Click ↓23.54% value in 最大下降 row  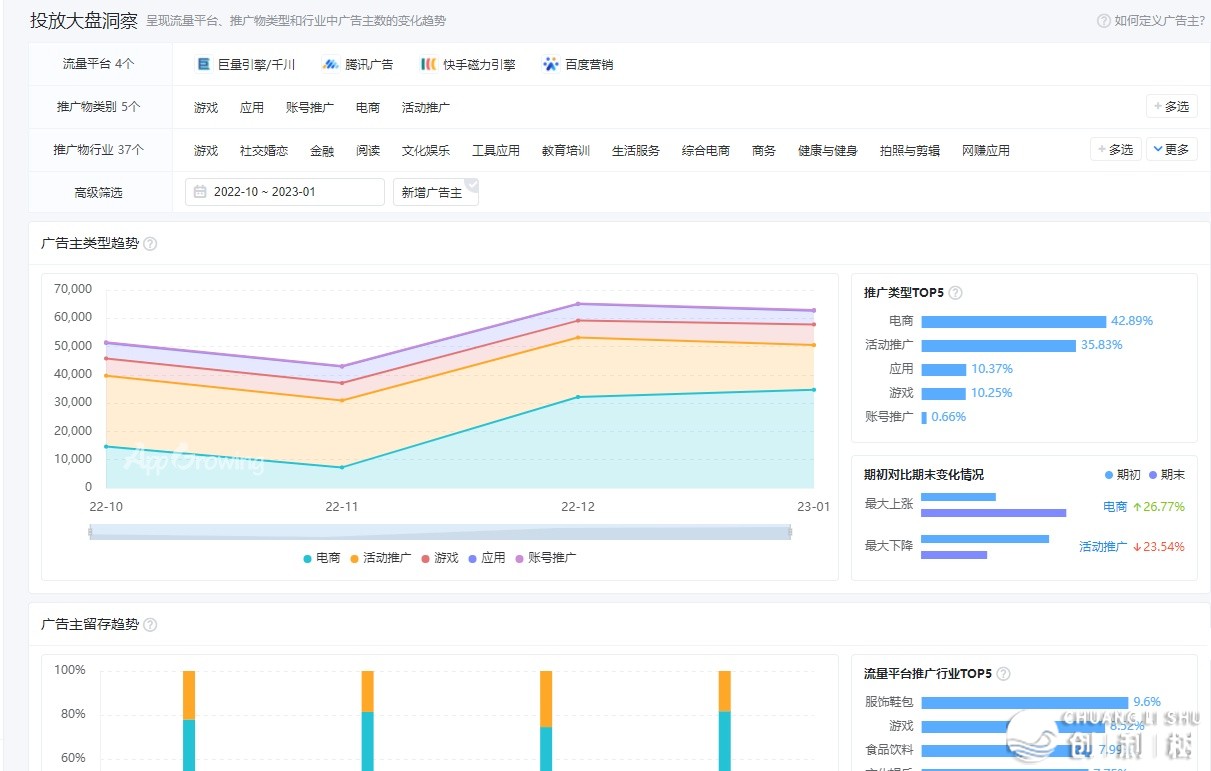tap(1158, 547)
